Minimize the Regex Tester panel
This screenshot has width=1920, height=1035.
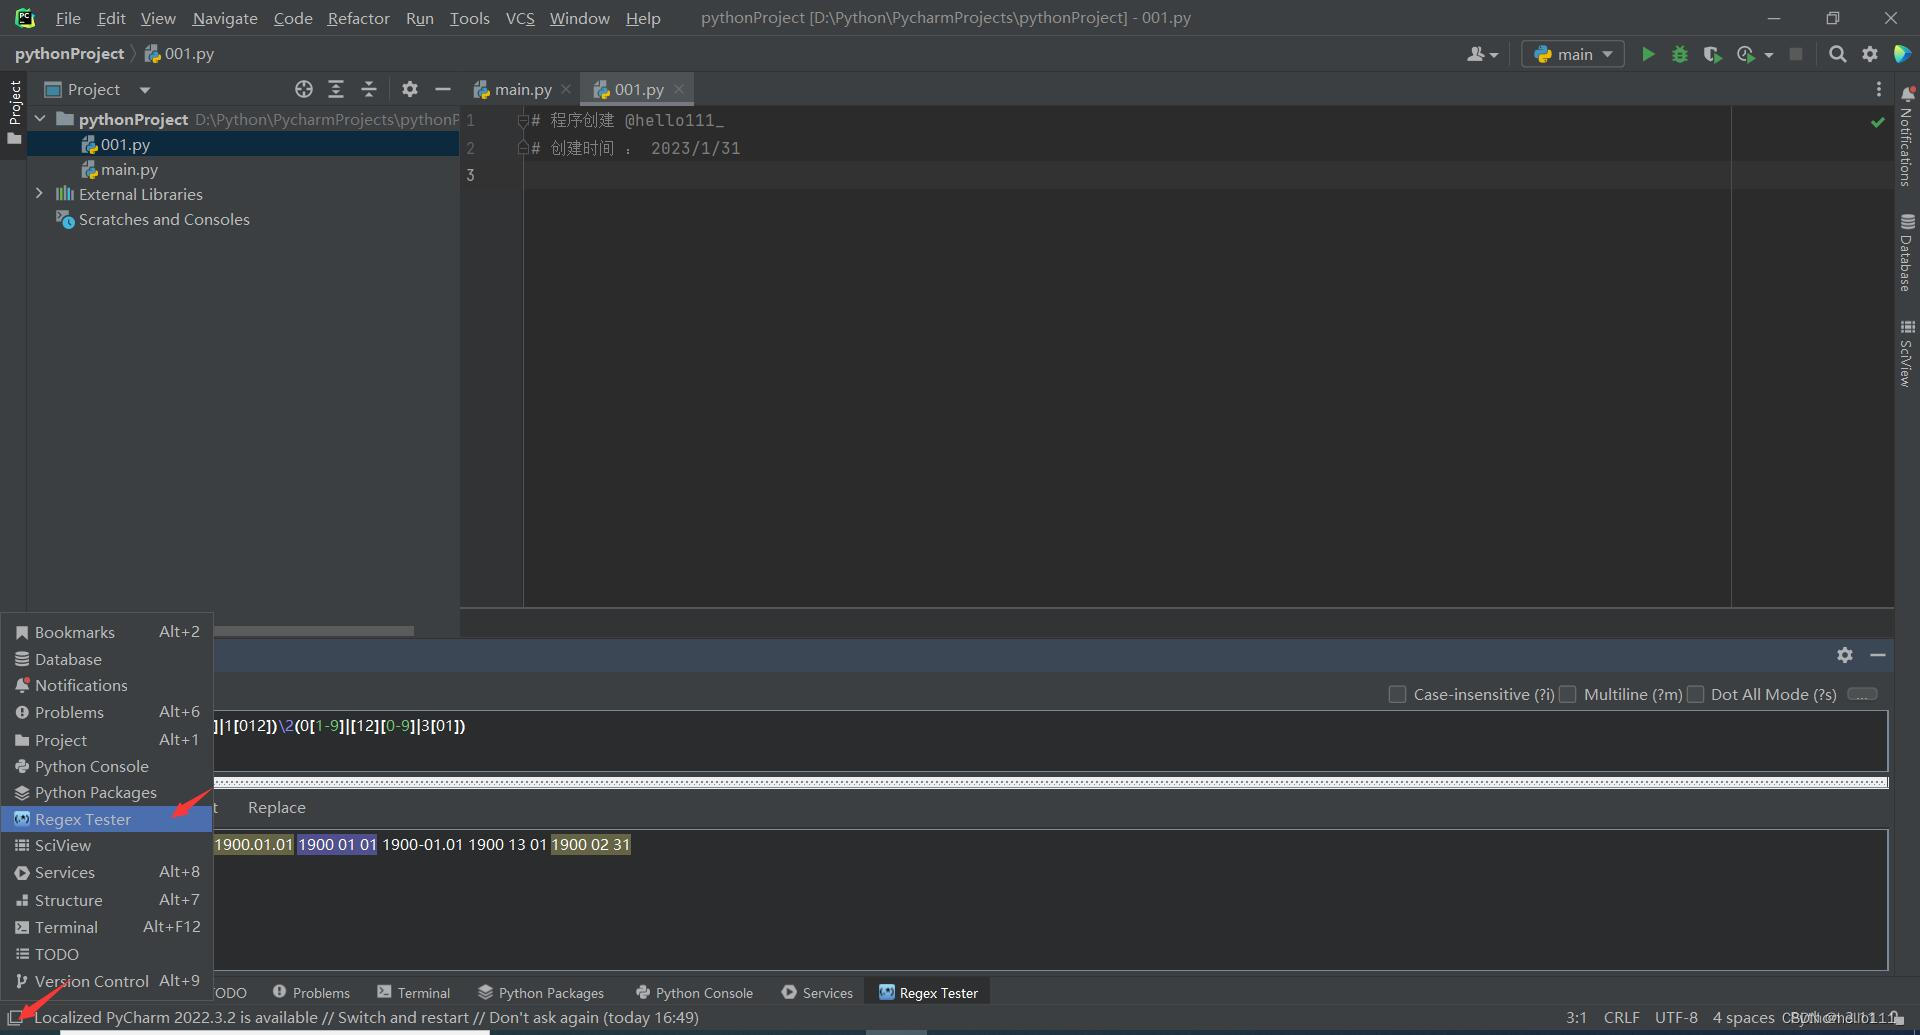(1878, 655)
